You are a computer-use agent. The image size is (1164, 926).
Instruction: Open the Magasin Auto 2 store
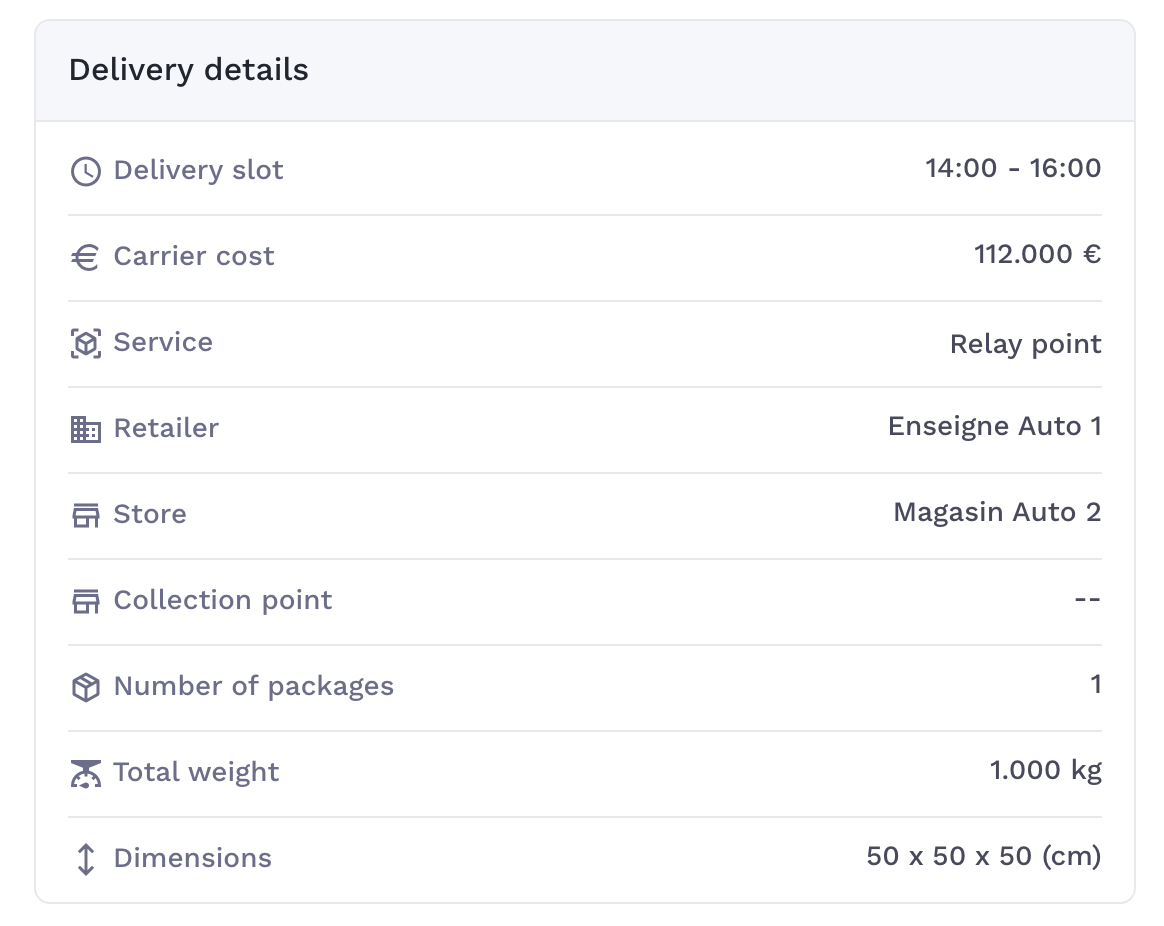[x=997, y=512]
